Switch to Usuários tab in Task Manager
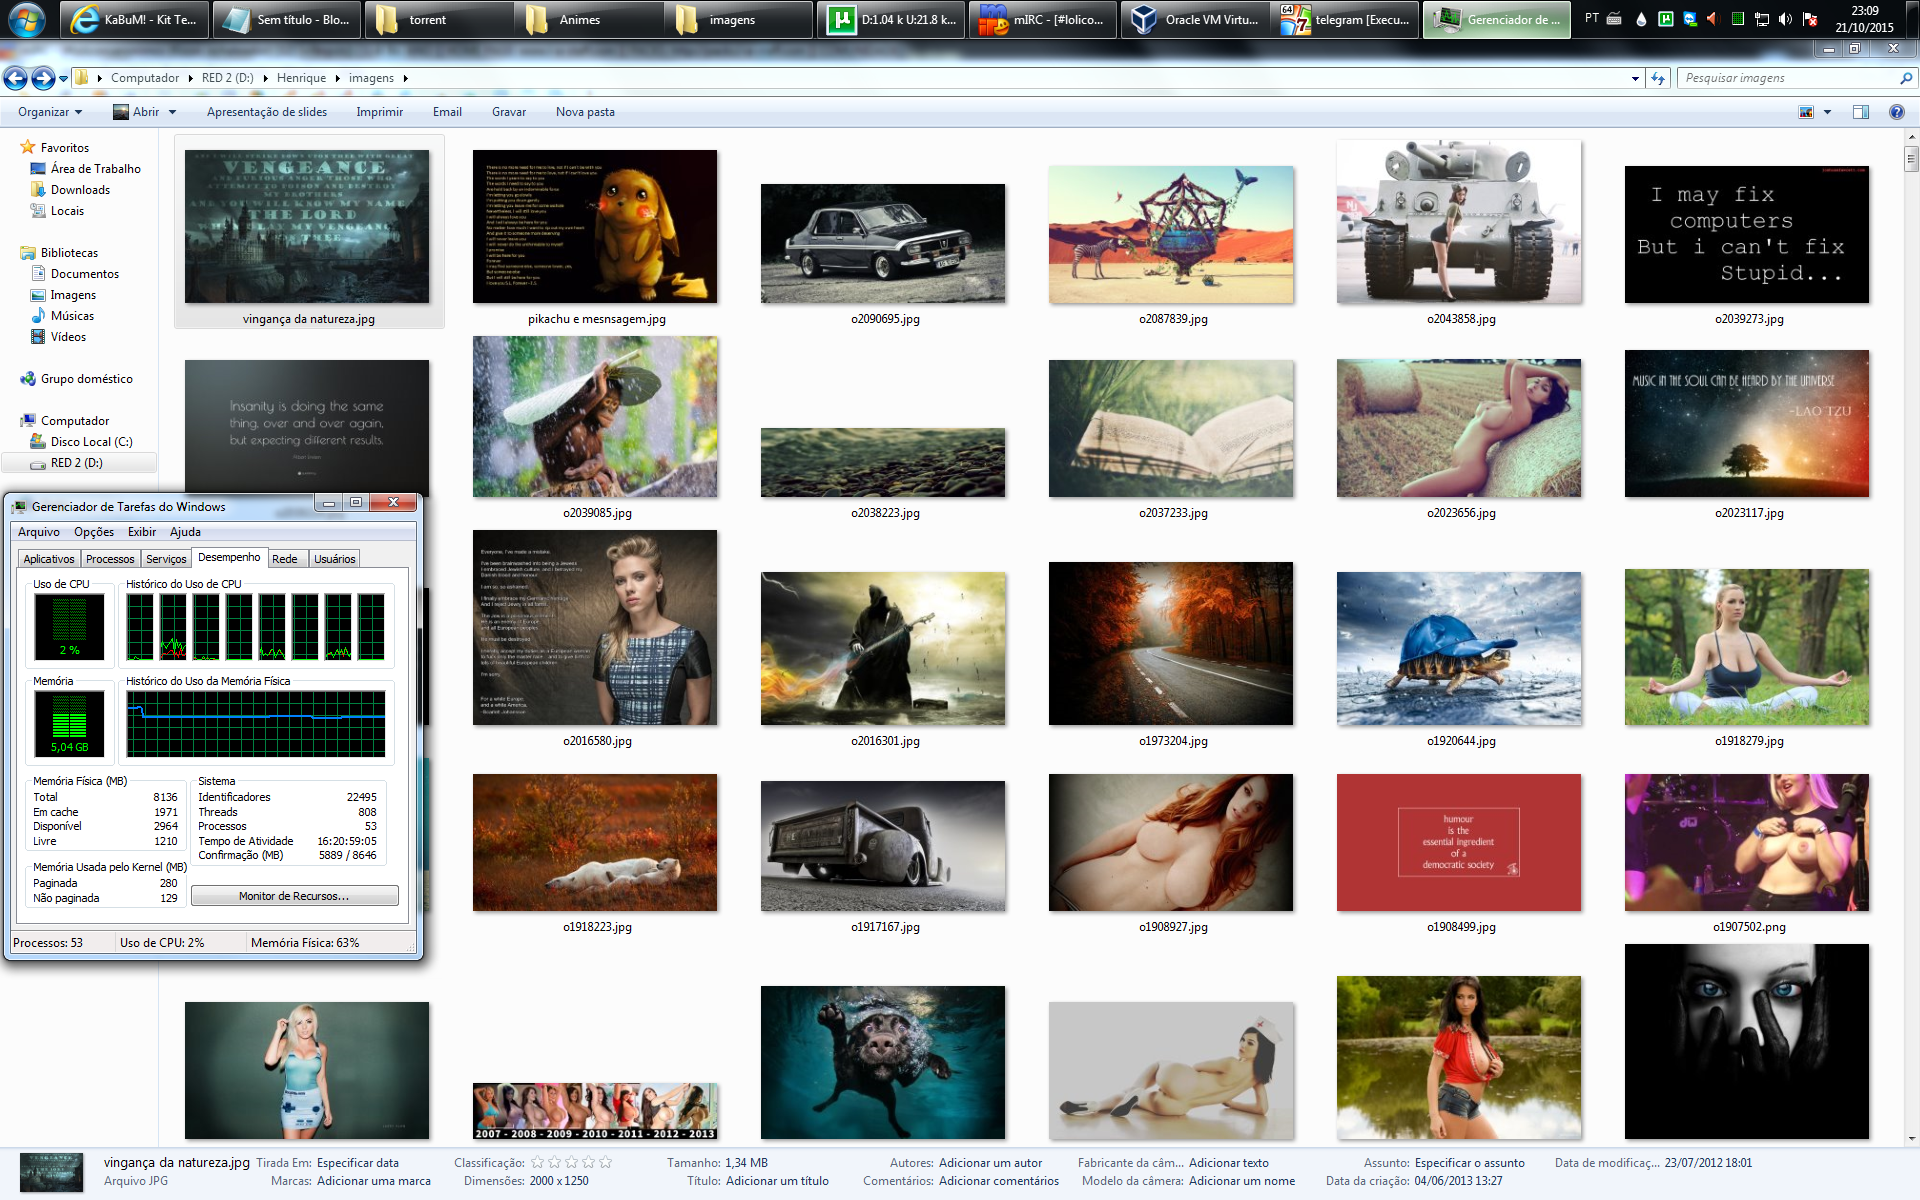 pyautogui.click(x=334, y=559)
